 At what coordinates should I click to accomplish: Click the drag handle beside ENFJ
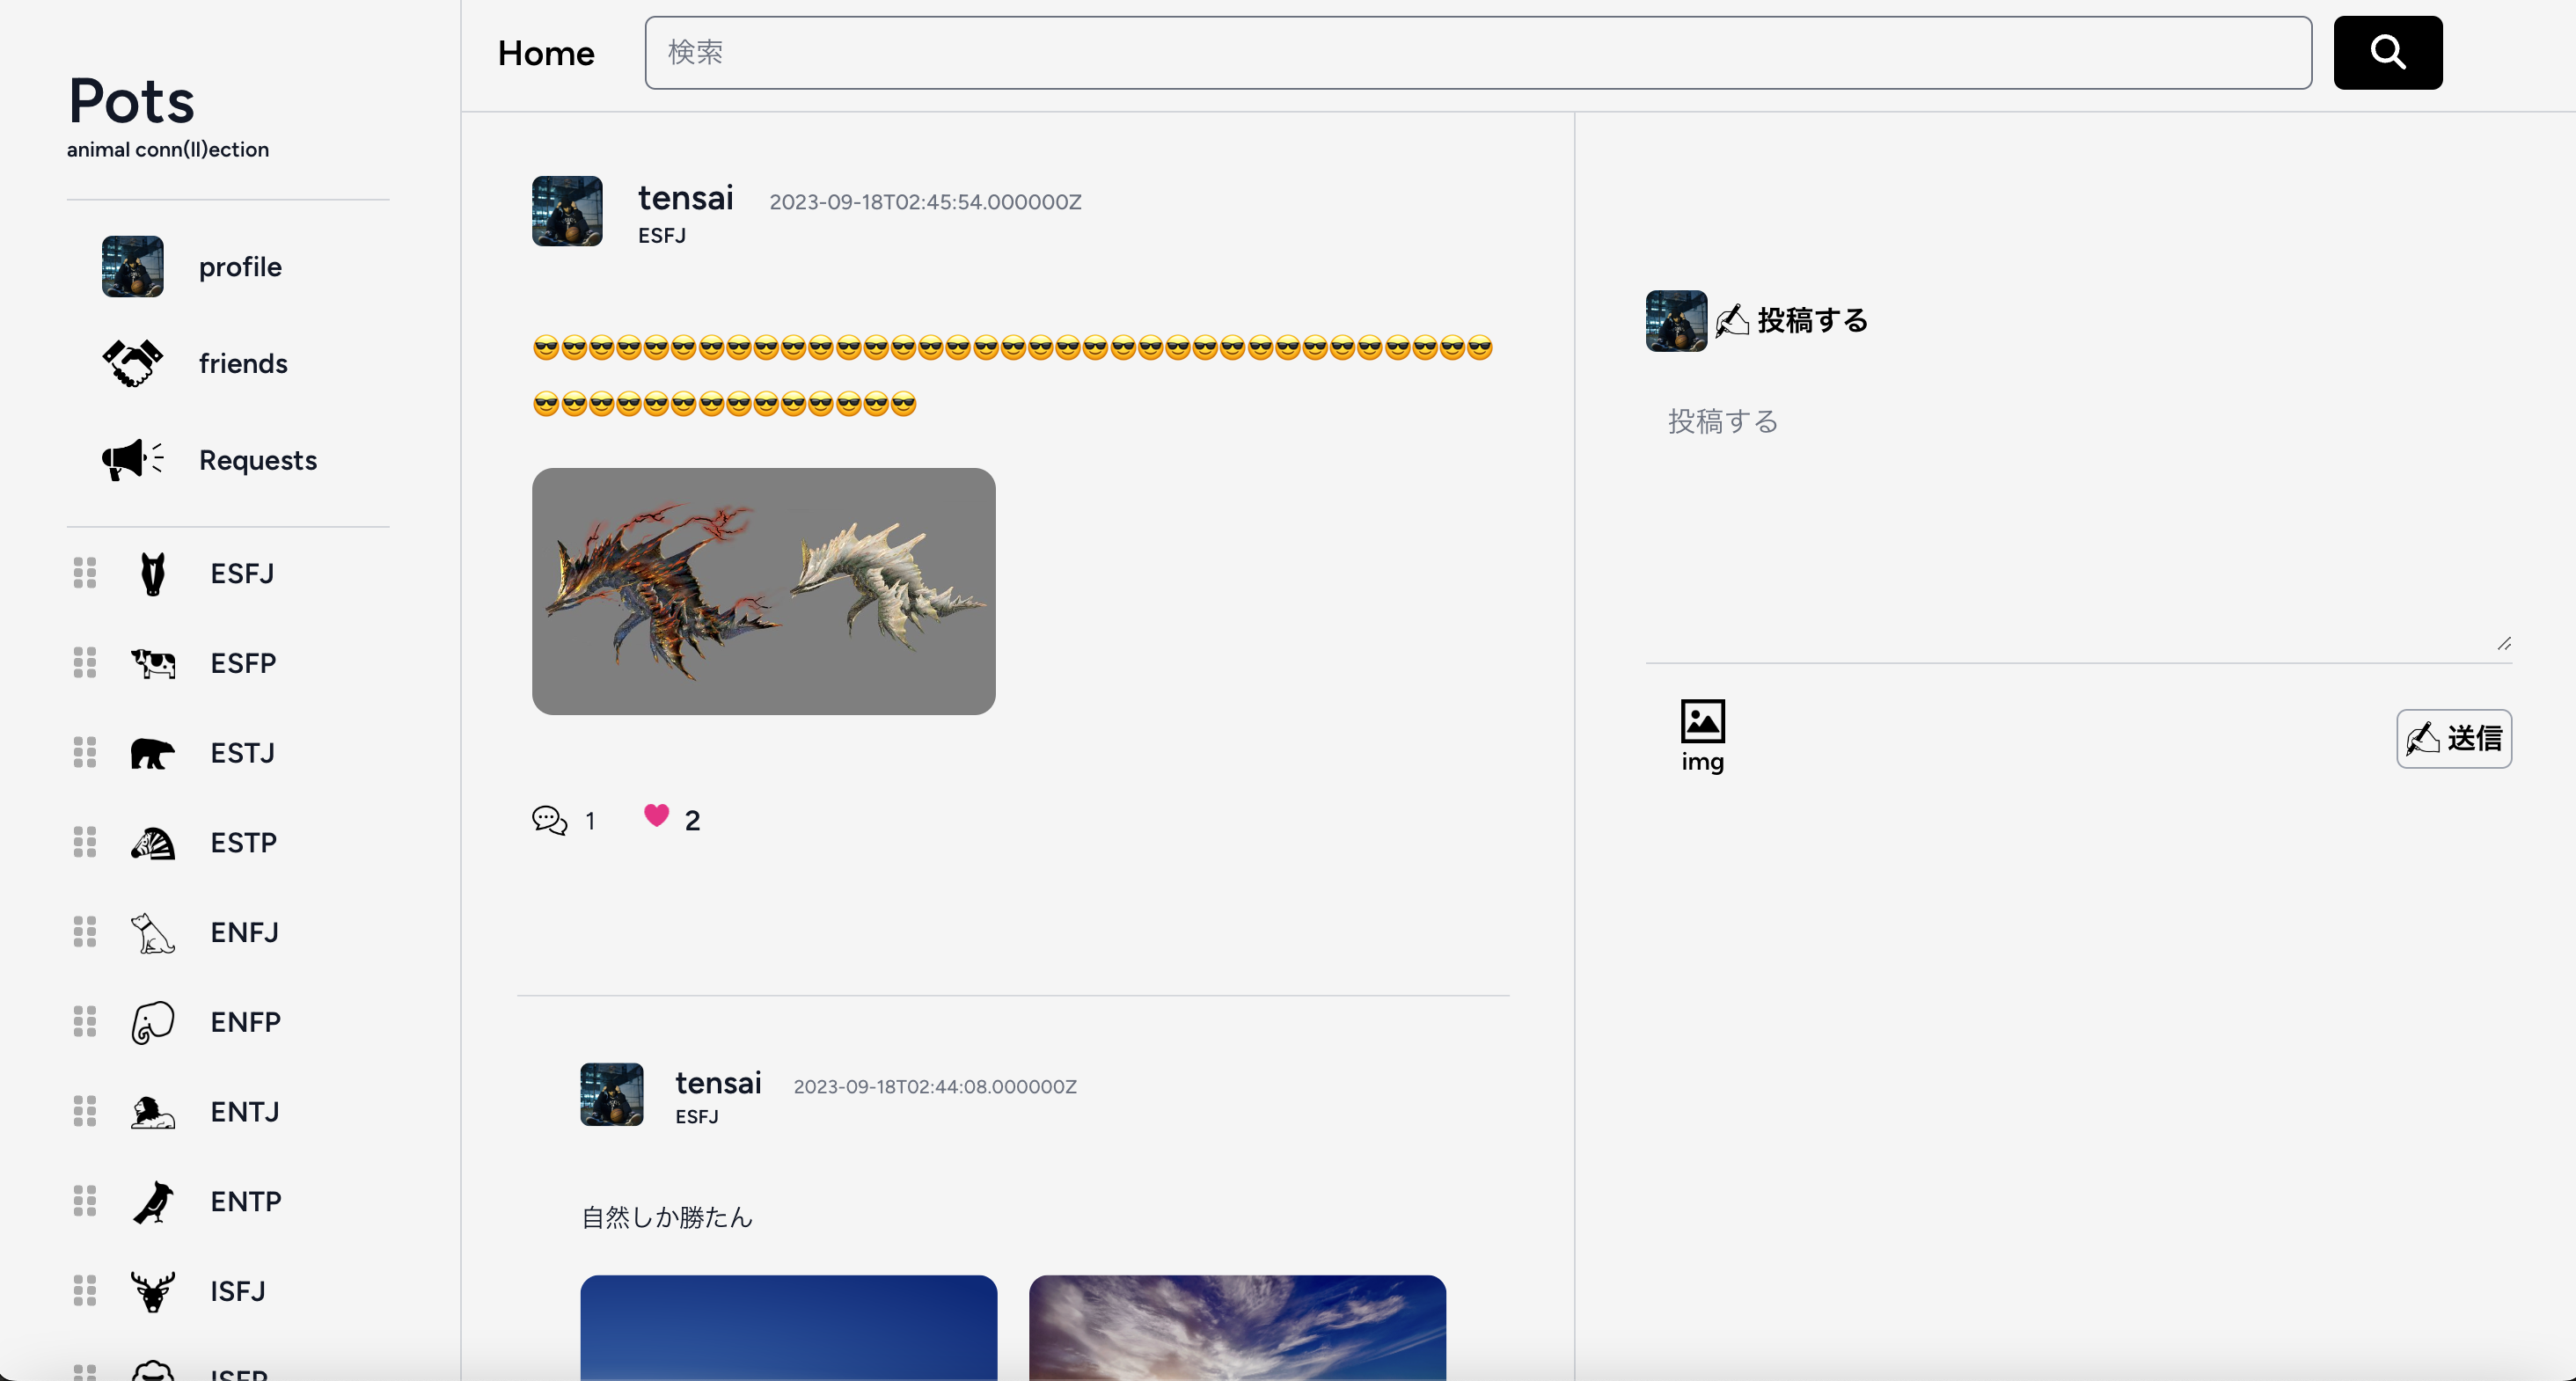[x=85, y=932]
